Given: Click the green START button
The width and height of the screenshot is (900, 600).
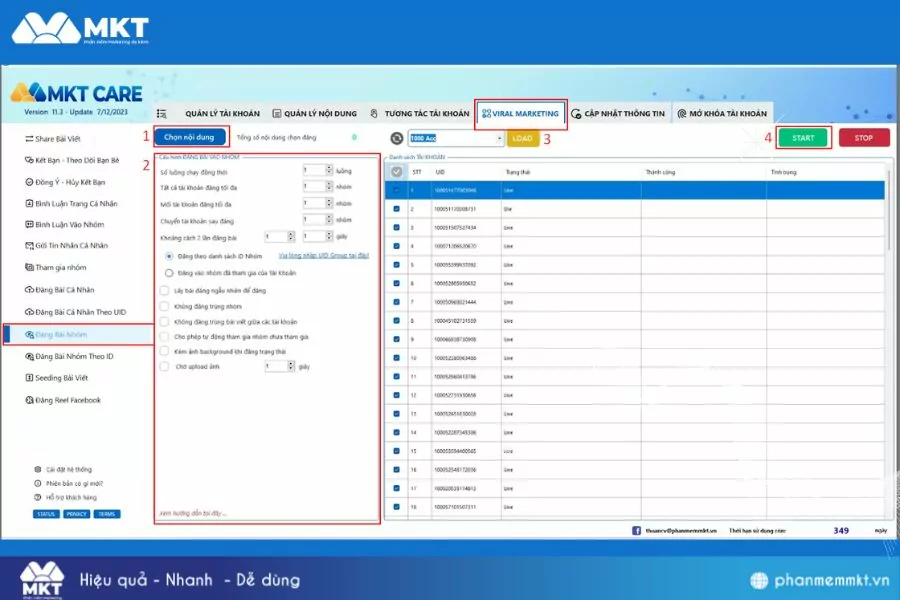Looking at the screenshot, I should (x=803, y=138).
